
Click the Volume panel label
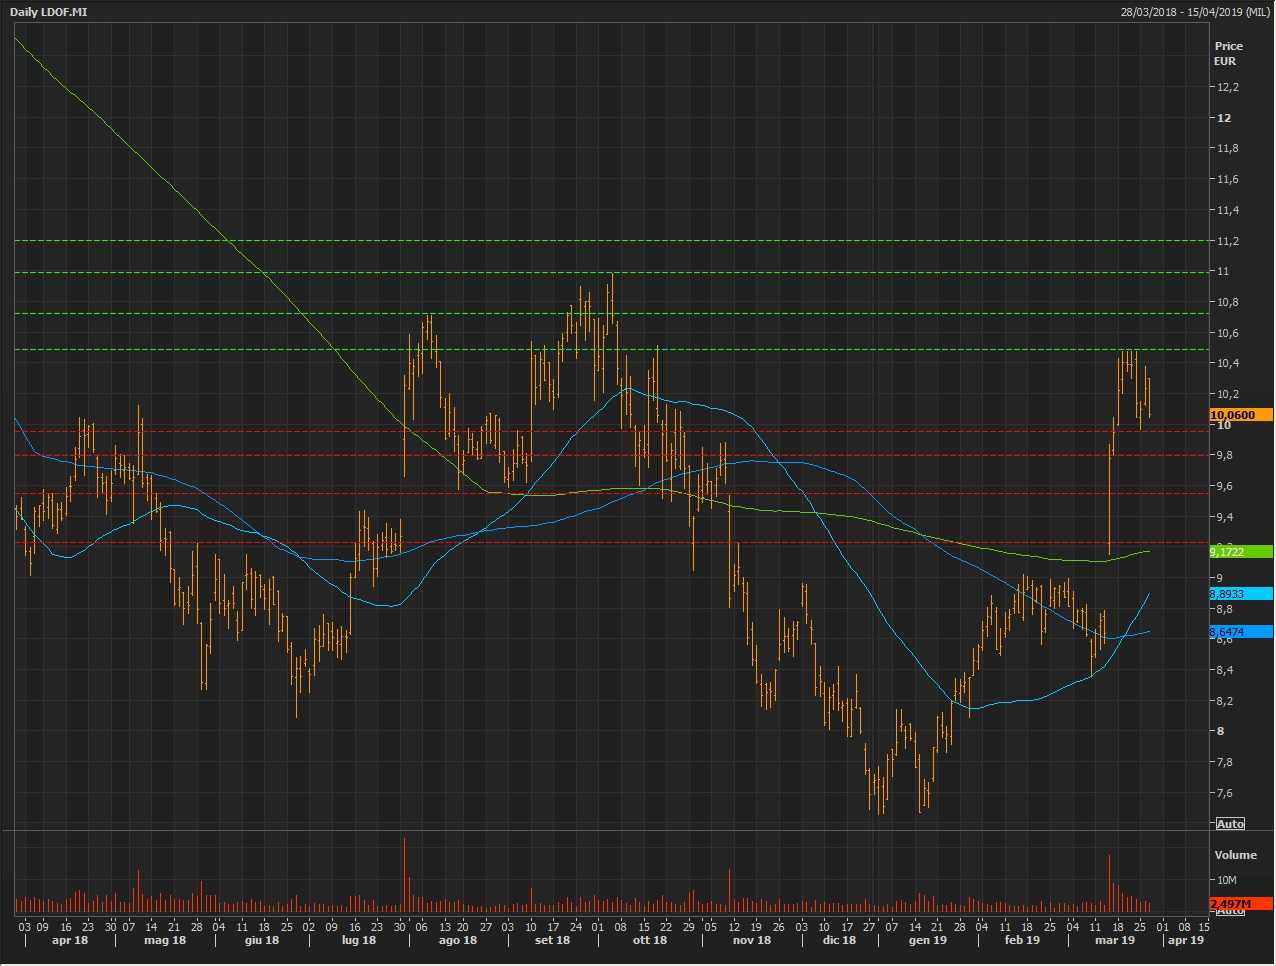(1235, 855)
